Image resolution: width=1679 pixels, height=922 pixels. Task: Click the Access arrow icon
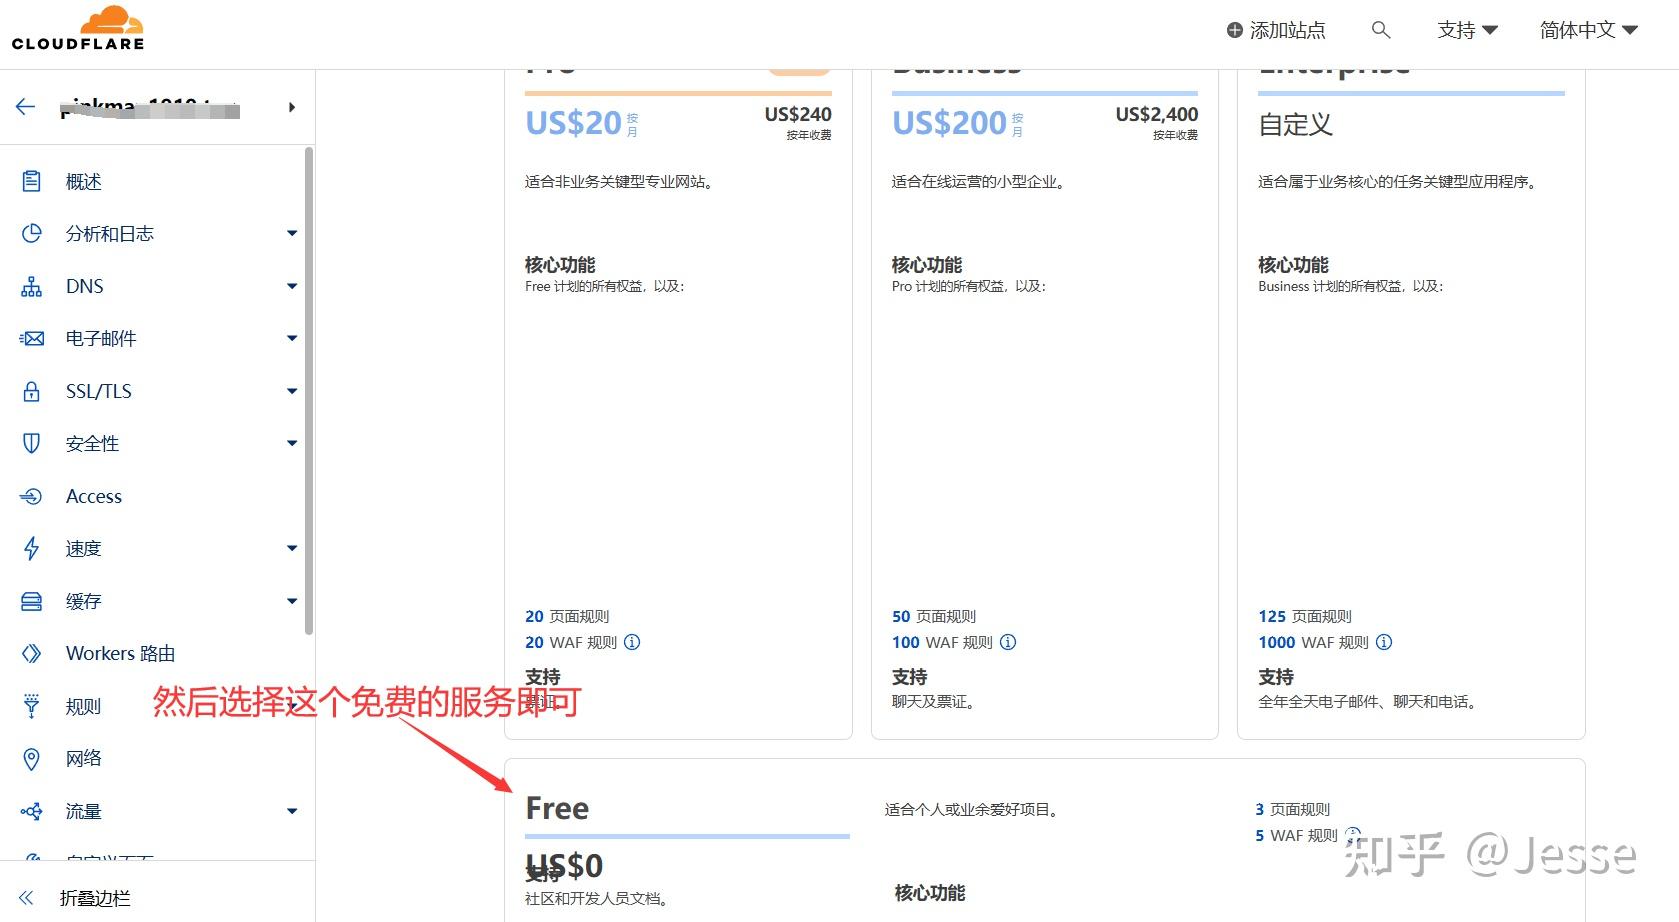click(32, 496)
